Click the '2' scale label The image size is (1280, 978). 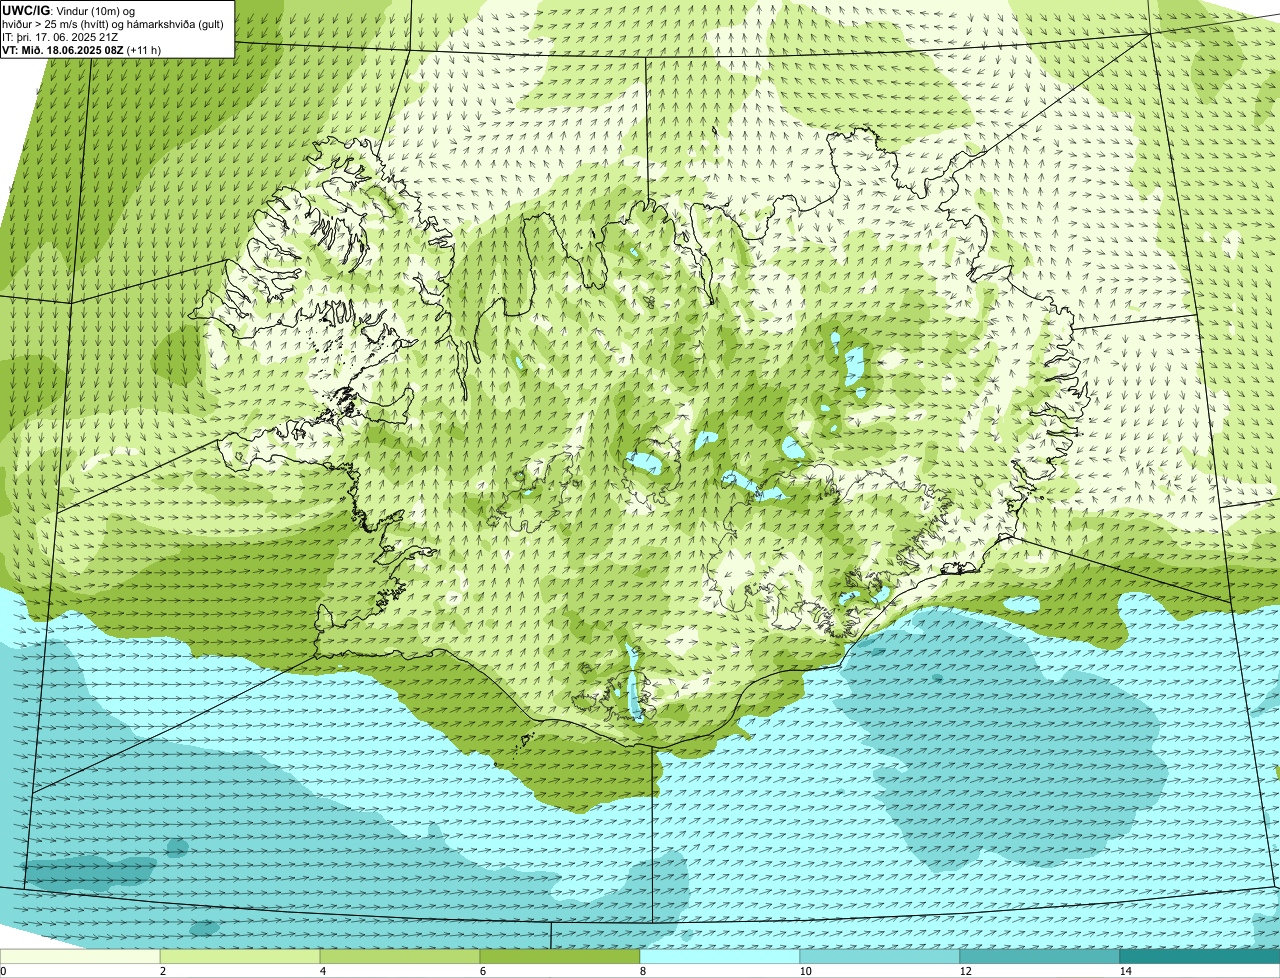pos(162,971)
